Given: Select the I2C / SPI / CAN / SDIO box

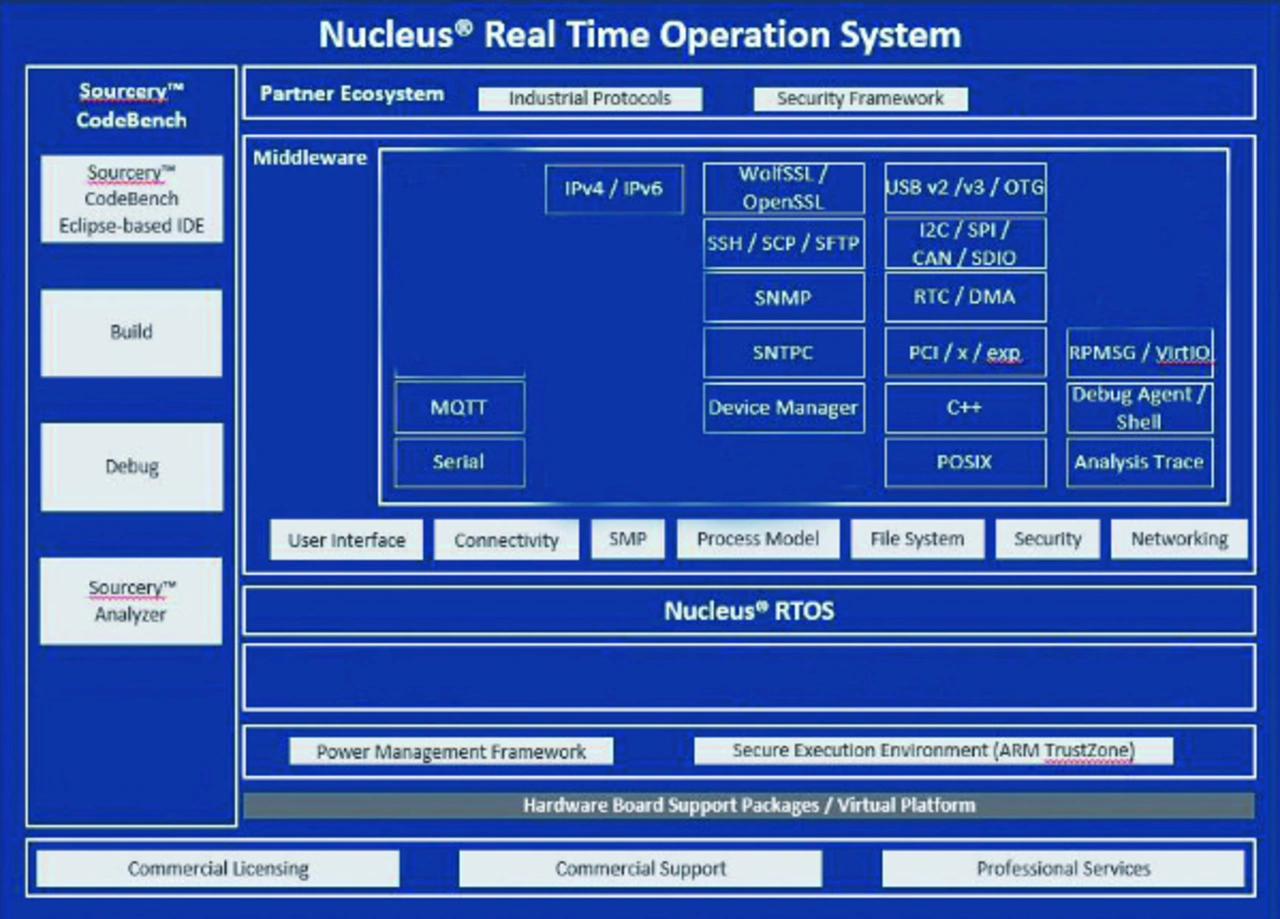Looking at the screenshot, I should point(965,243).
